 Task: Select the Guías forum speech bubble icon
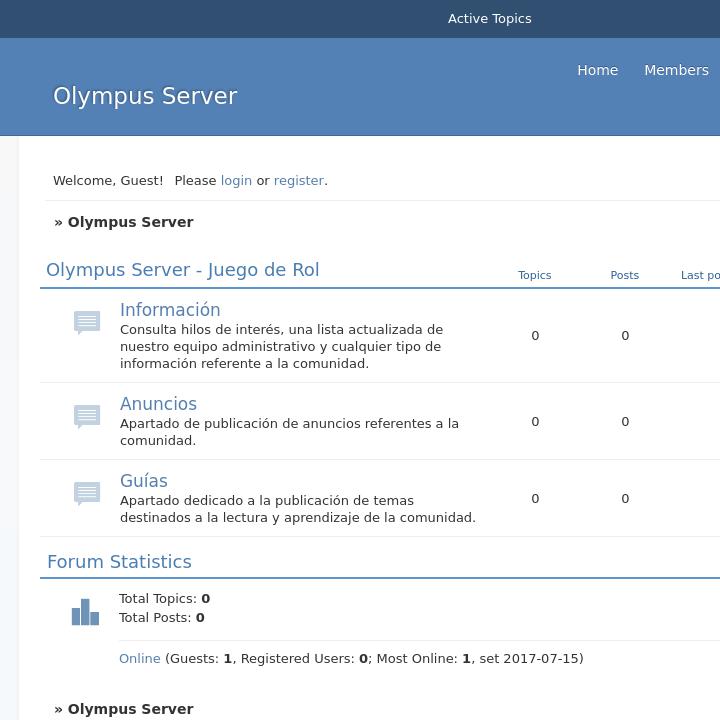87,493
